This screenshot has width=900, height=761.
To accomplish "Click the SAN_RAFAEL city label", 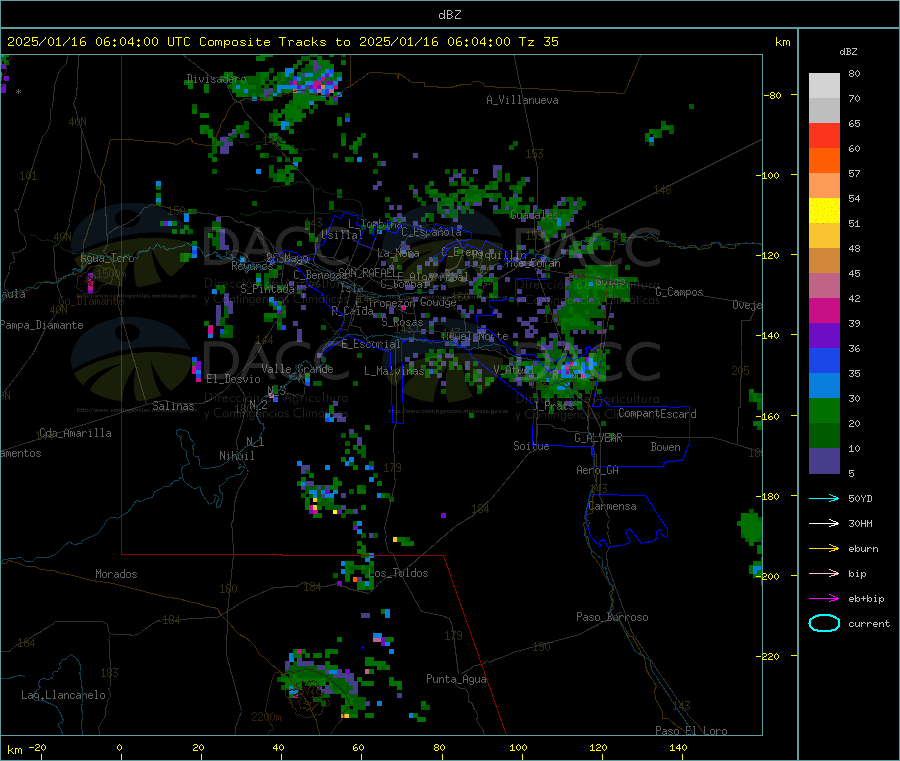I will (x=366, y=272).
